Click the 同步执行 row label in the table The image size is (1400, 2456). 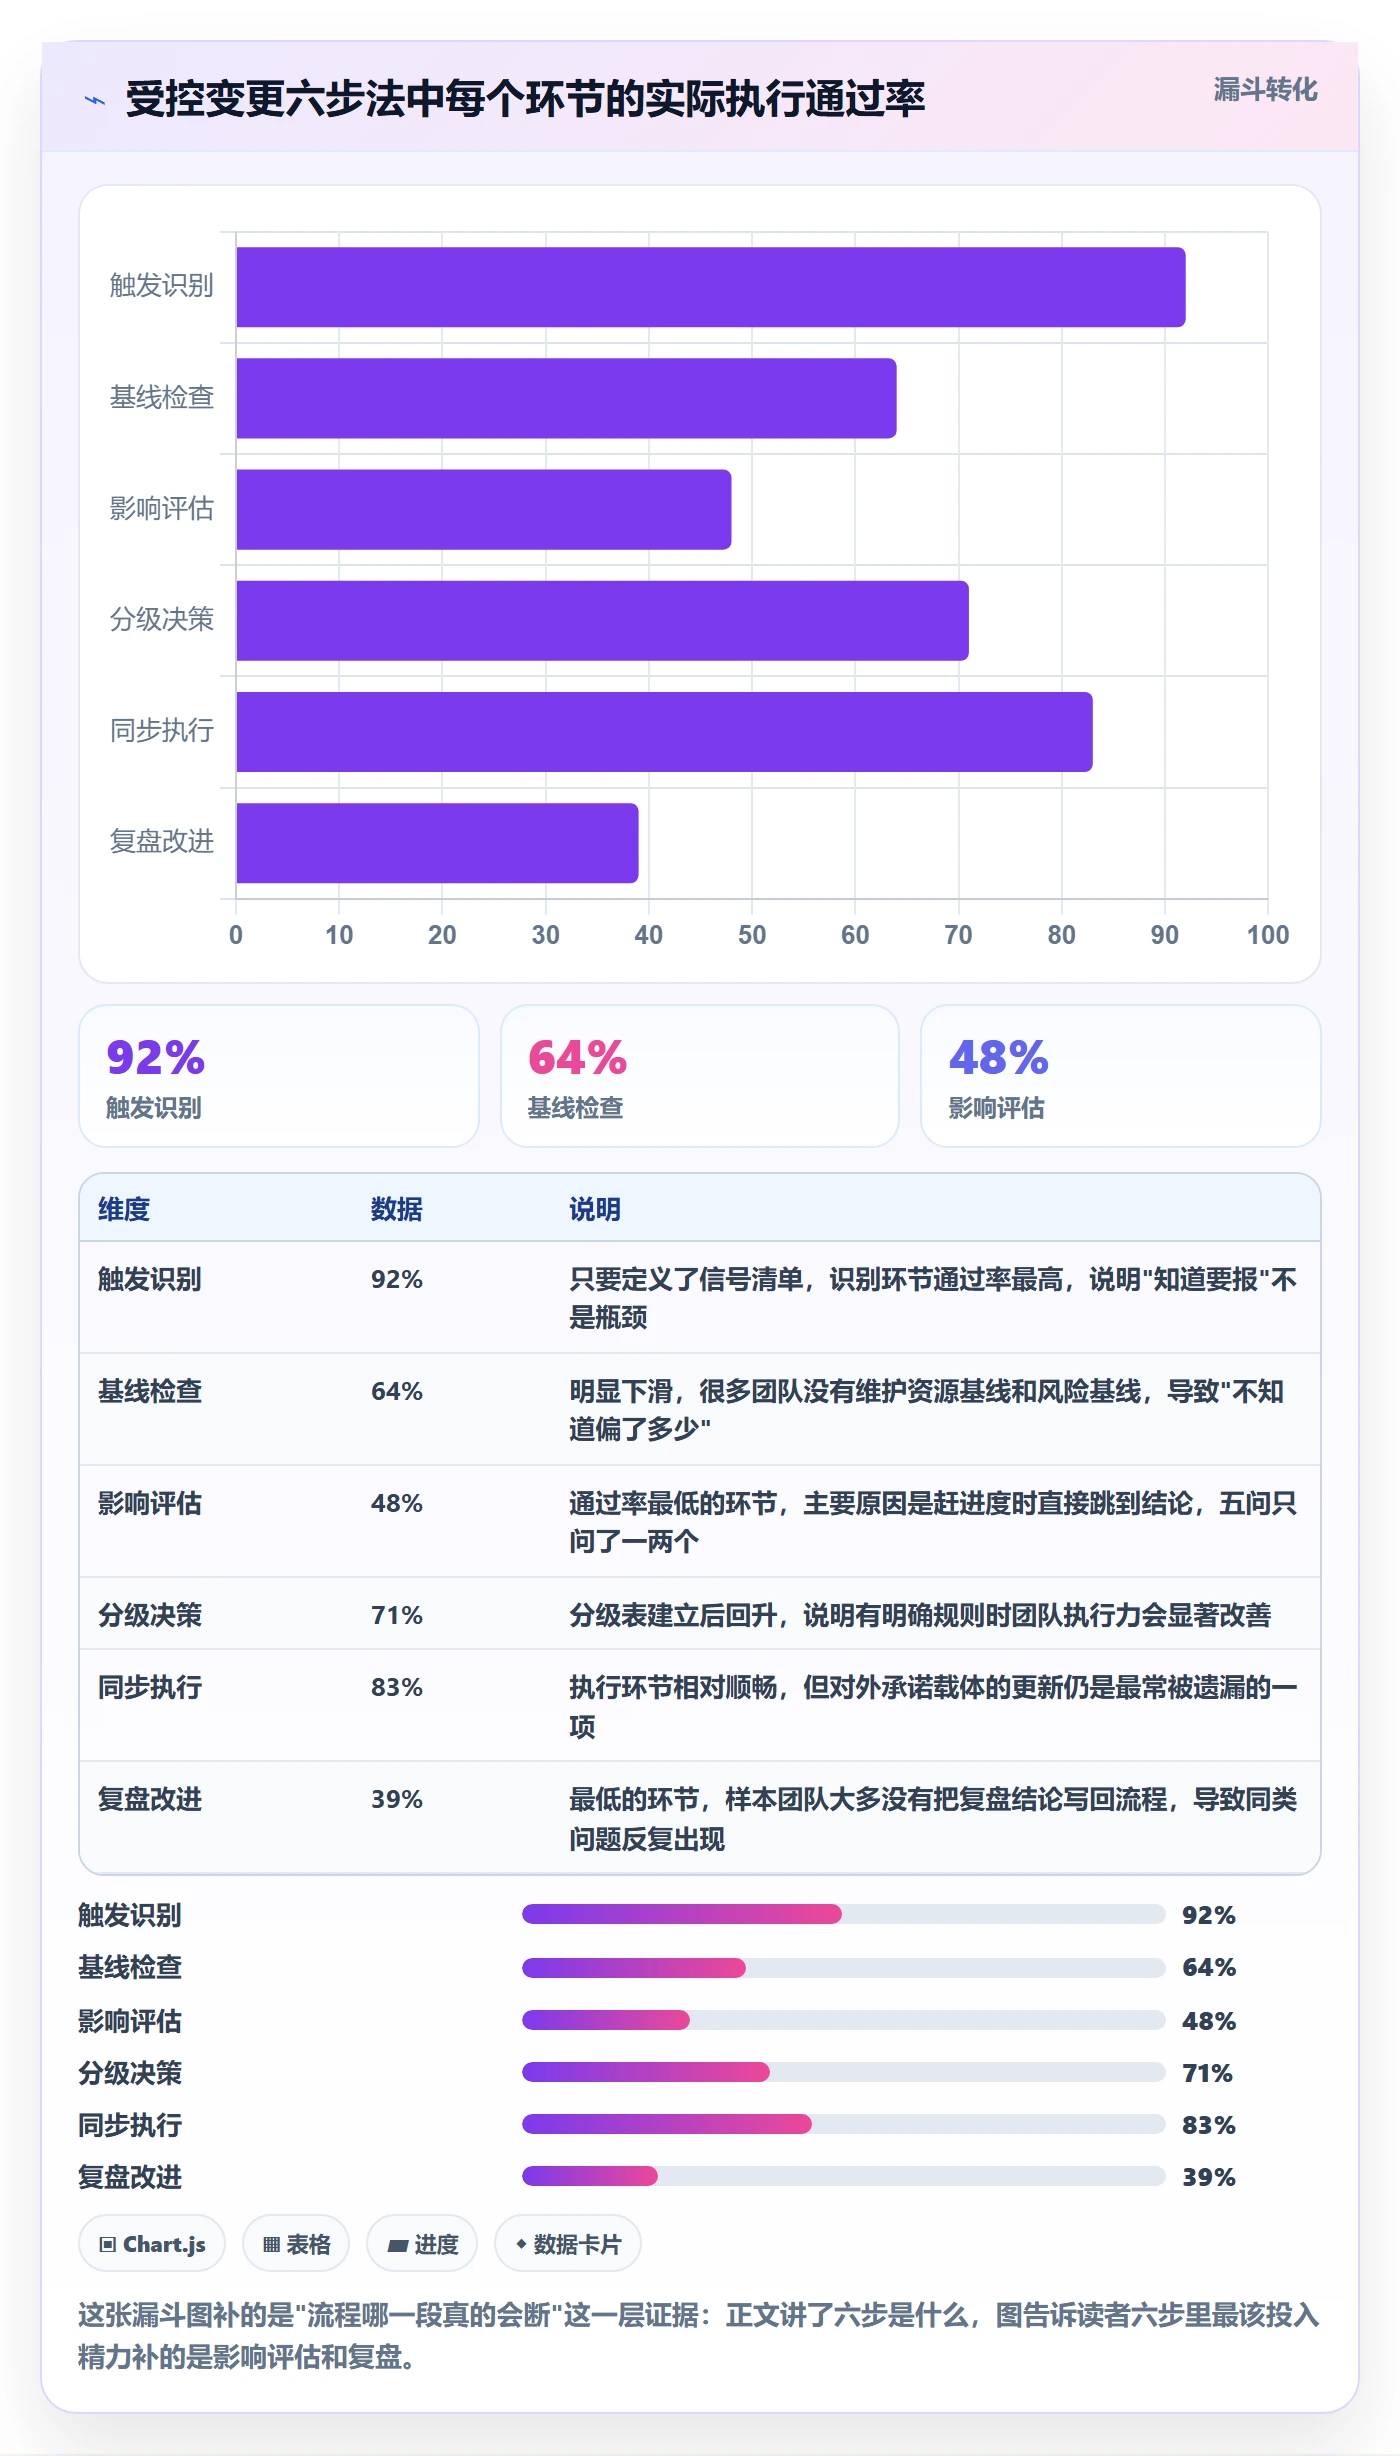(x=150, y=1687)
